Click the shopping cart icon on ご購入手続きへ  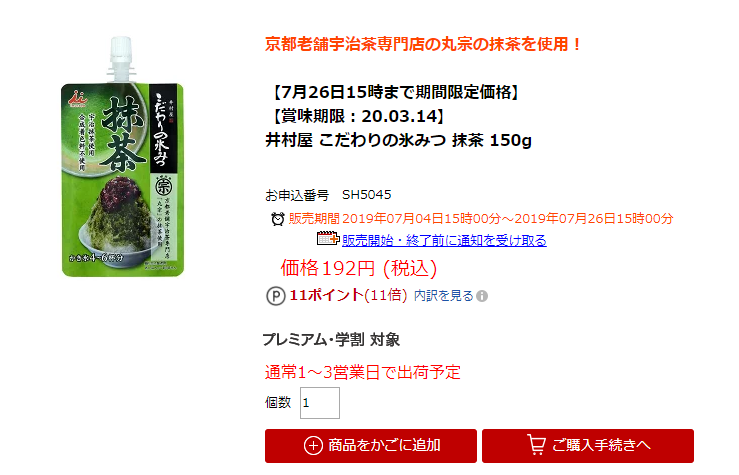point(536,444)
